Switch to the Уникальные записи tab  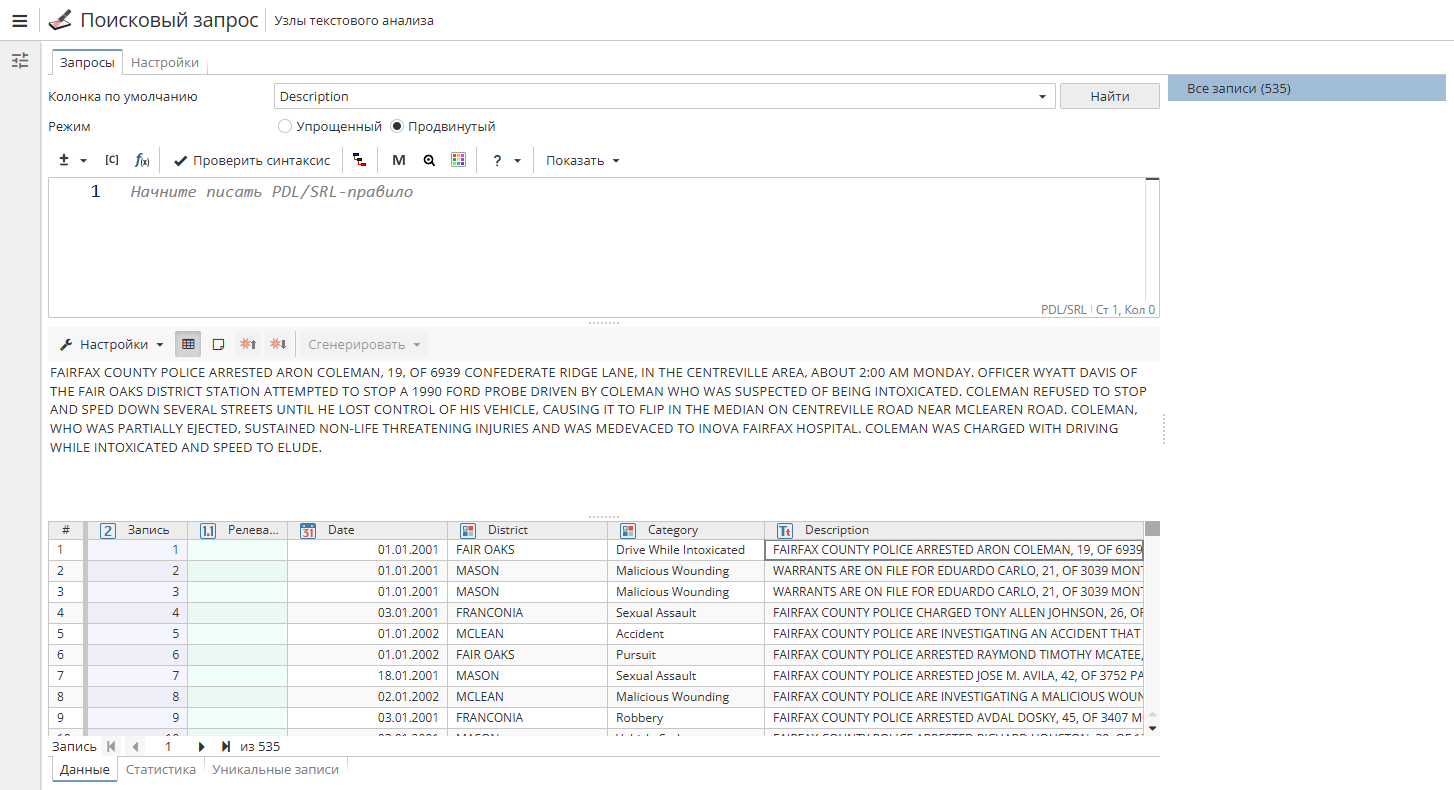click(x=275, y=769)
